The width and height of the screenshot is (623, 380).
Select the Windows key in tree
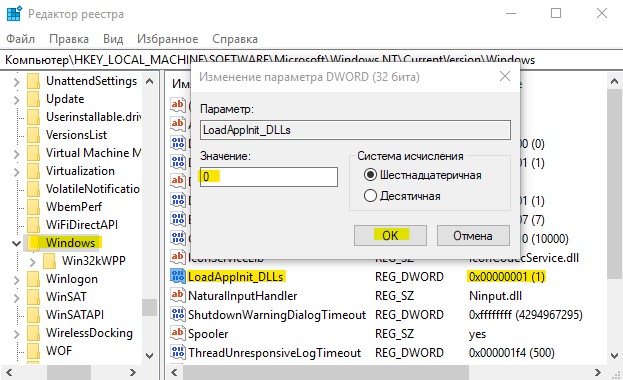coord(70,242)
